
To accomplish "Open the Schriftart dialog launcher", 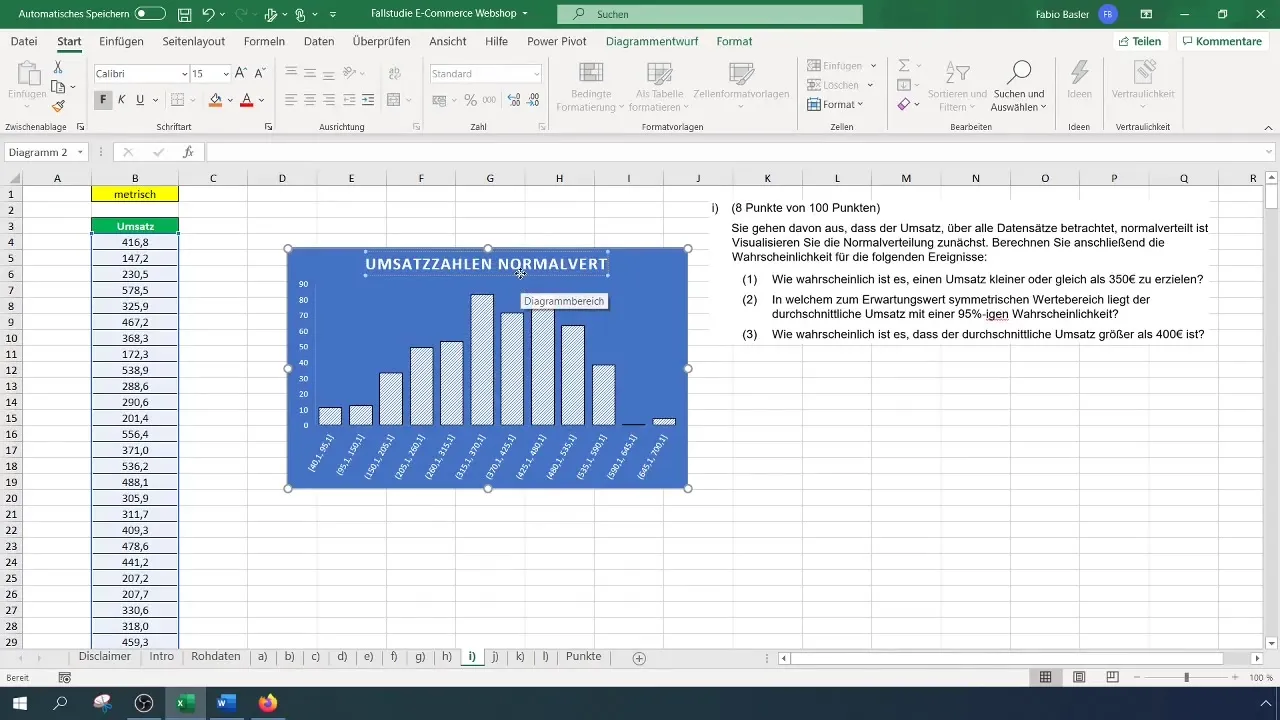I will coord(268,128).
